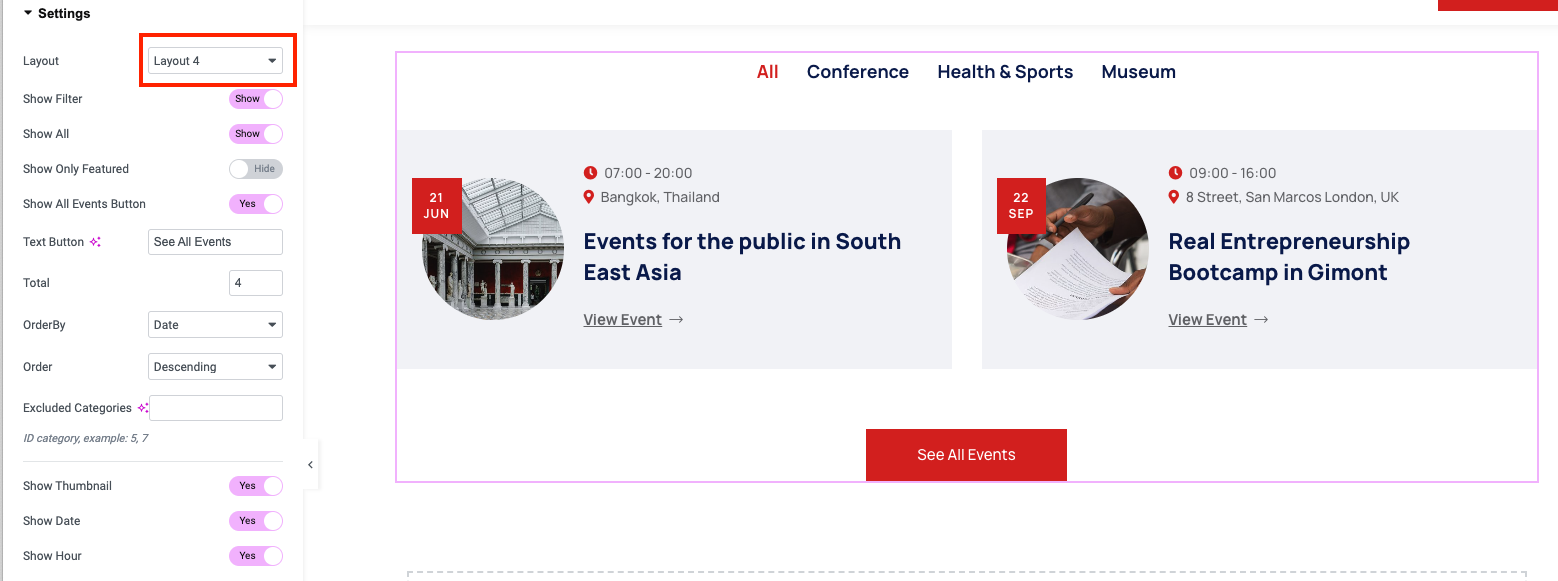Select the Health & Sports filter tab
This screenshot has width=1558, height=581.
pyautogui.click(x=1004, y=72)
